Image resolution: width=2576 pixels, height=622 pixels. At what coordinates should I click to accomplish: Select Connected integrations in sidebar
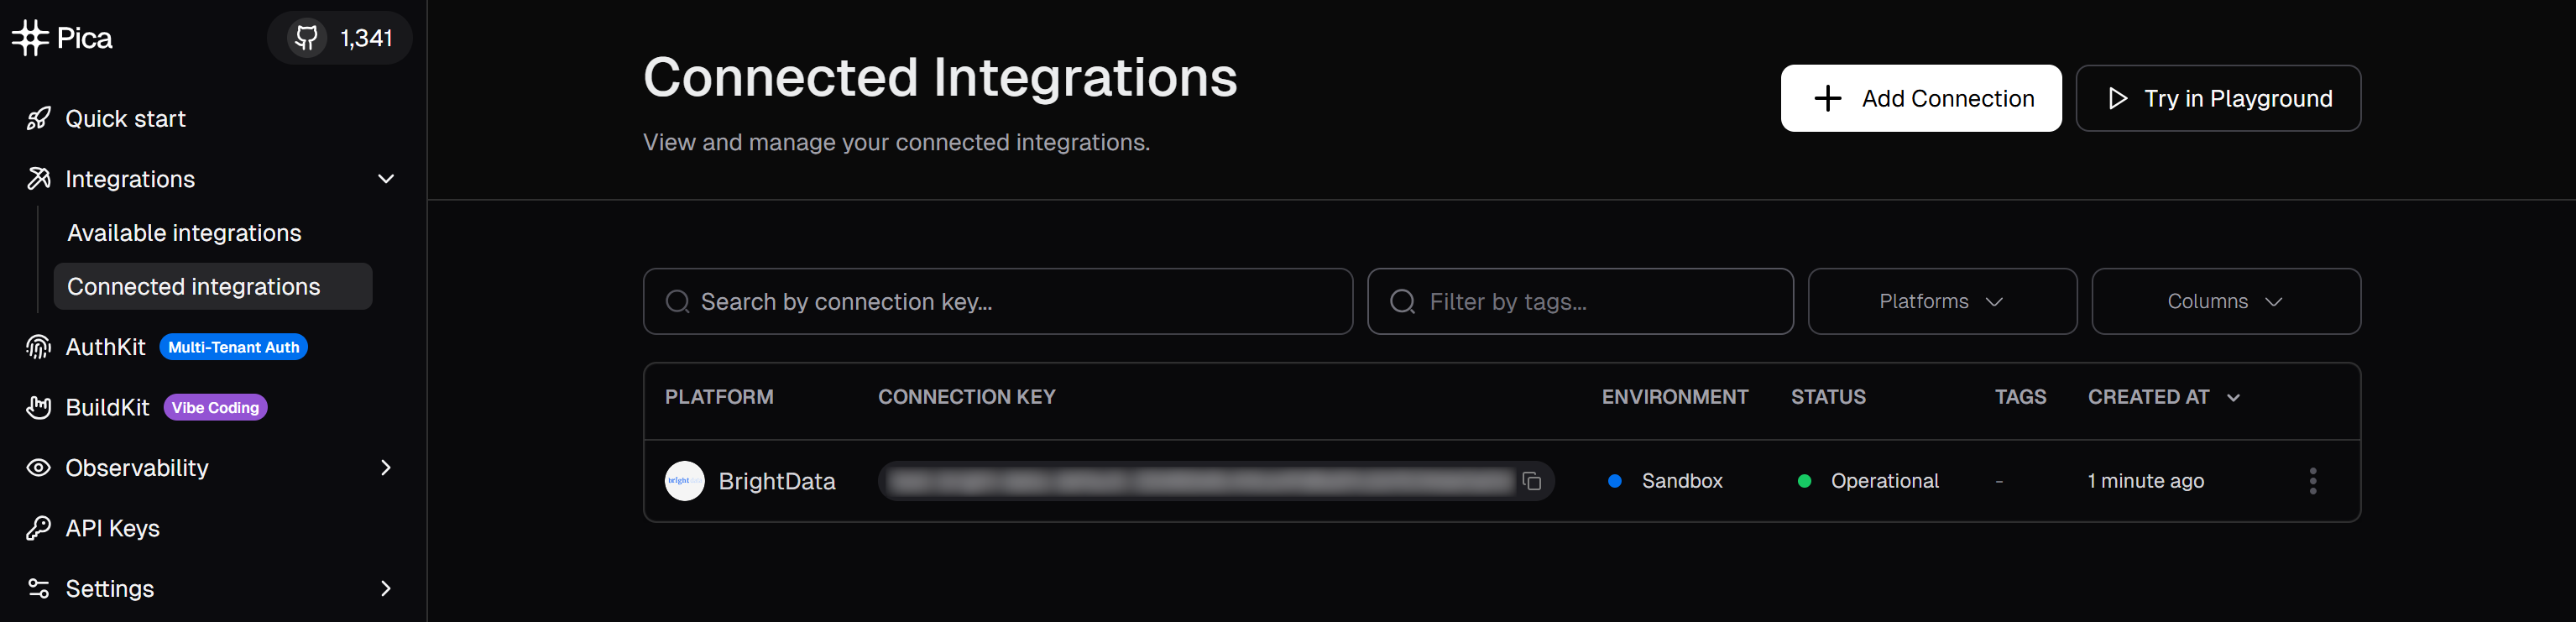(x=193, y=286)
